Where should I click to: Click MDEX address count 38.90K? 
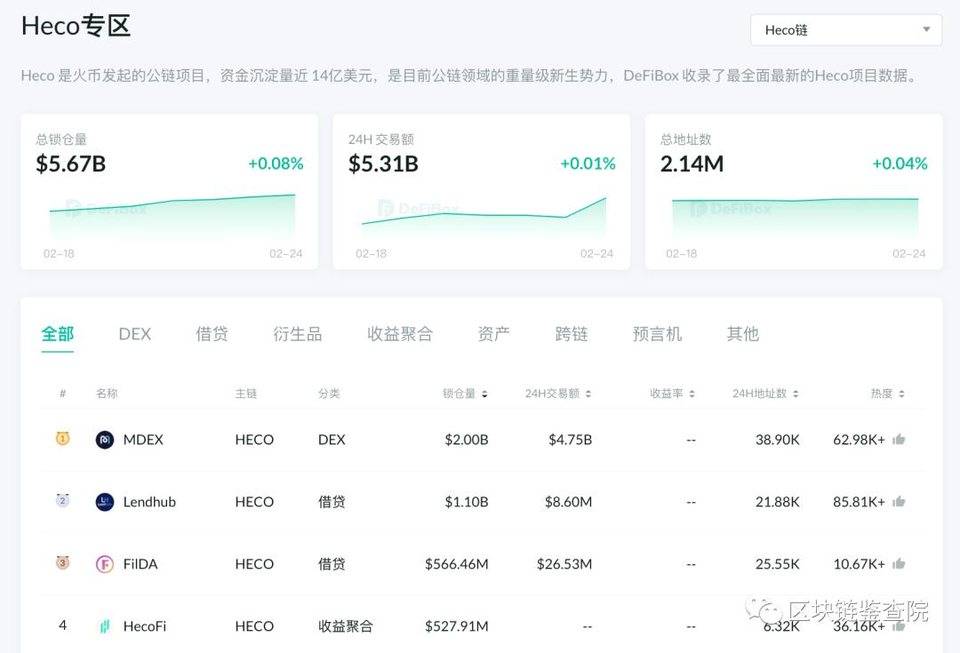(x=778, y=440)
